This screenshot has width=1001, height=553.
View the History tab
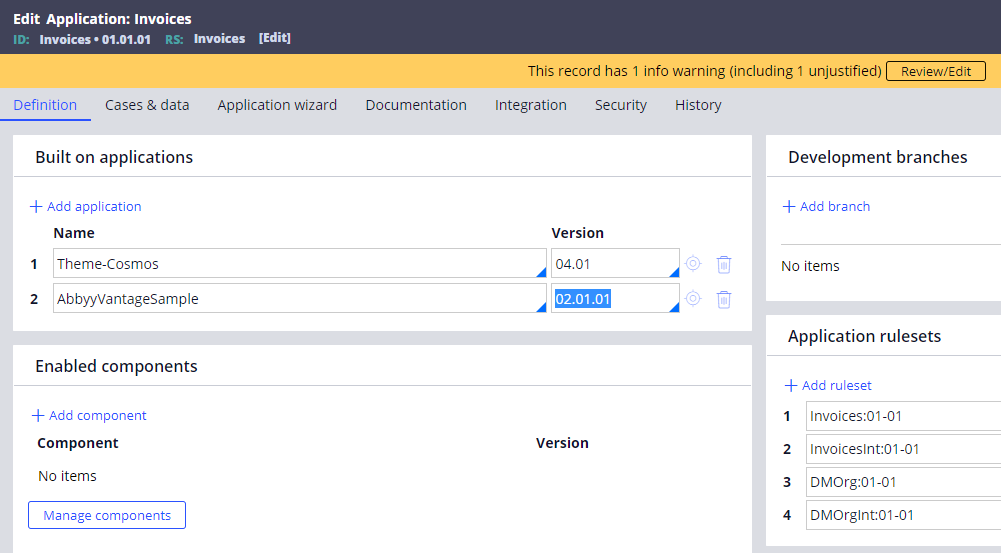point(698,105)
